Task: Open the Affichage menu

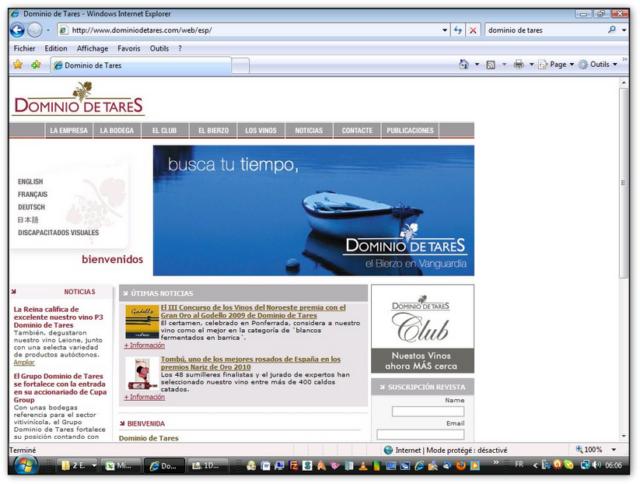Action: 93,48
